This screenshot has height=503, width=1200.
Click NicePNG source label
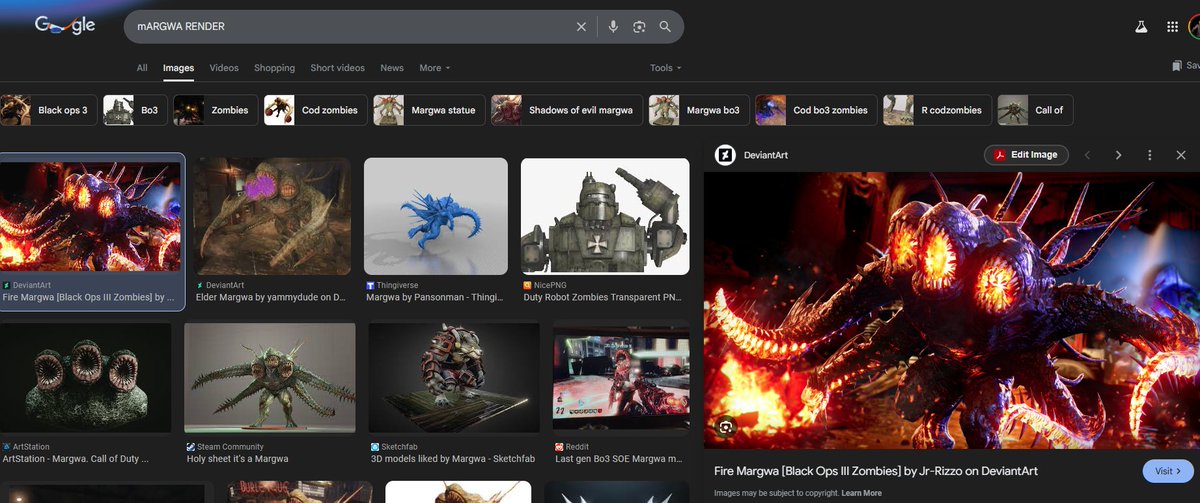point(550,285)
